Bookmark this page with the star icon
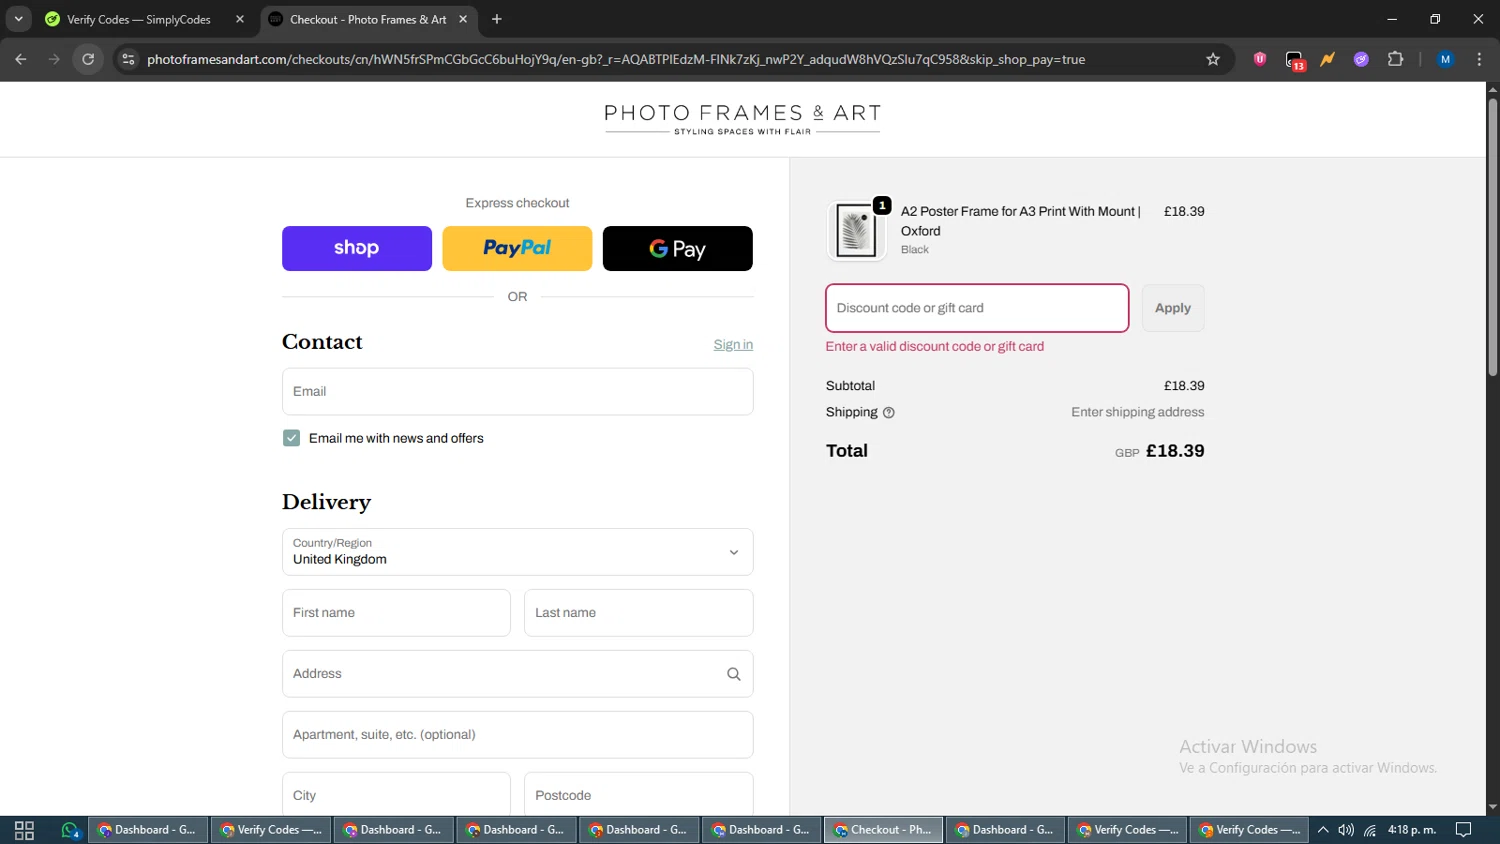This screenshot has height=844, width=1500. [x=1213, y=60]
